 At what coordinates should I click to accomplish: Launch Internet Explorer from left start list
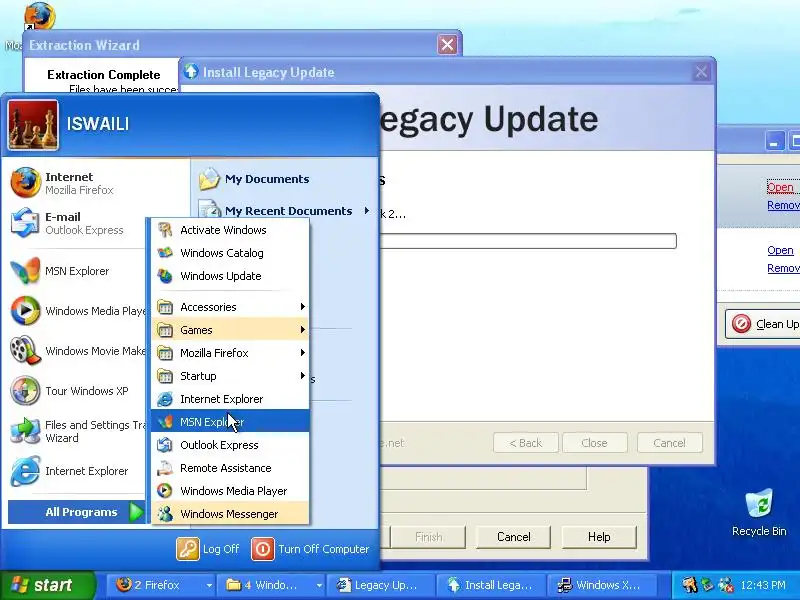click(x=77, y=471)
